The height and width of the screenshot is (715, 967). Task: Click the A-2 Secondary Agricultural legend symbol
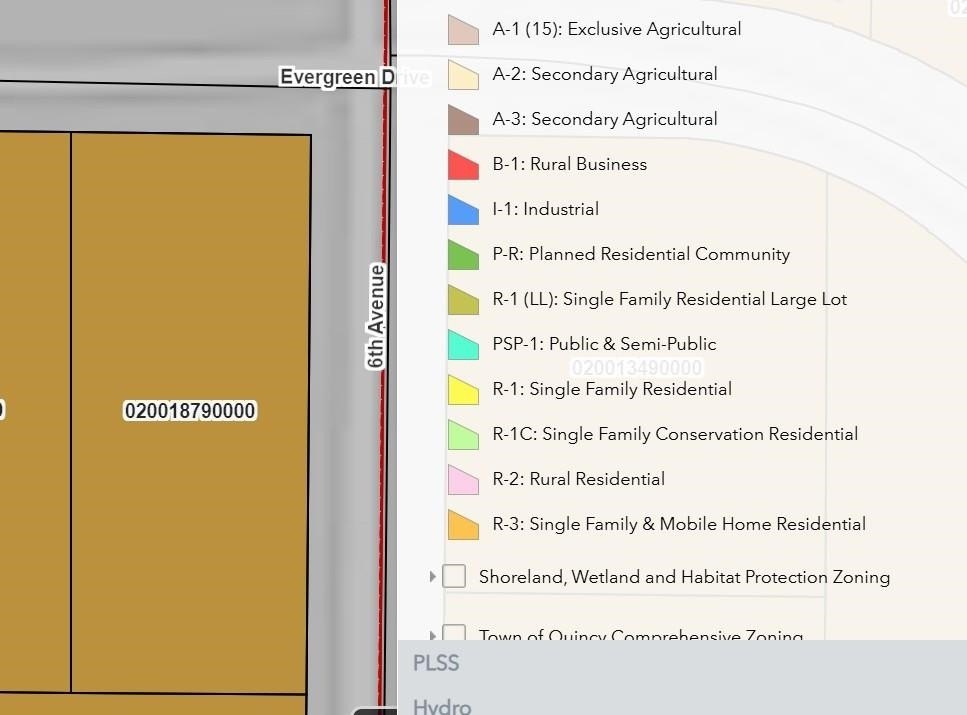463,75
